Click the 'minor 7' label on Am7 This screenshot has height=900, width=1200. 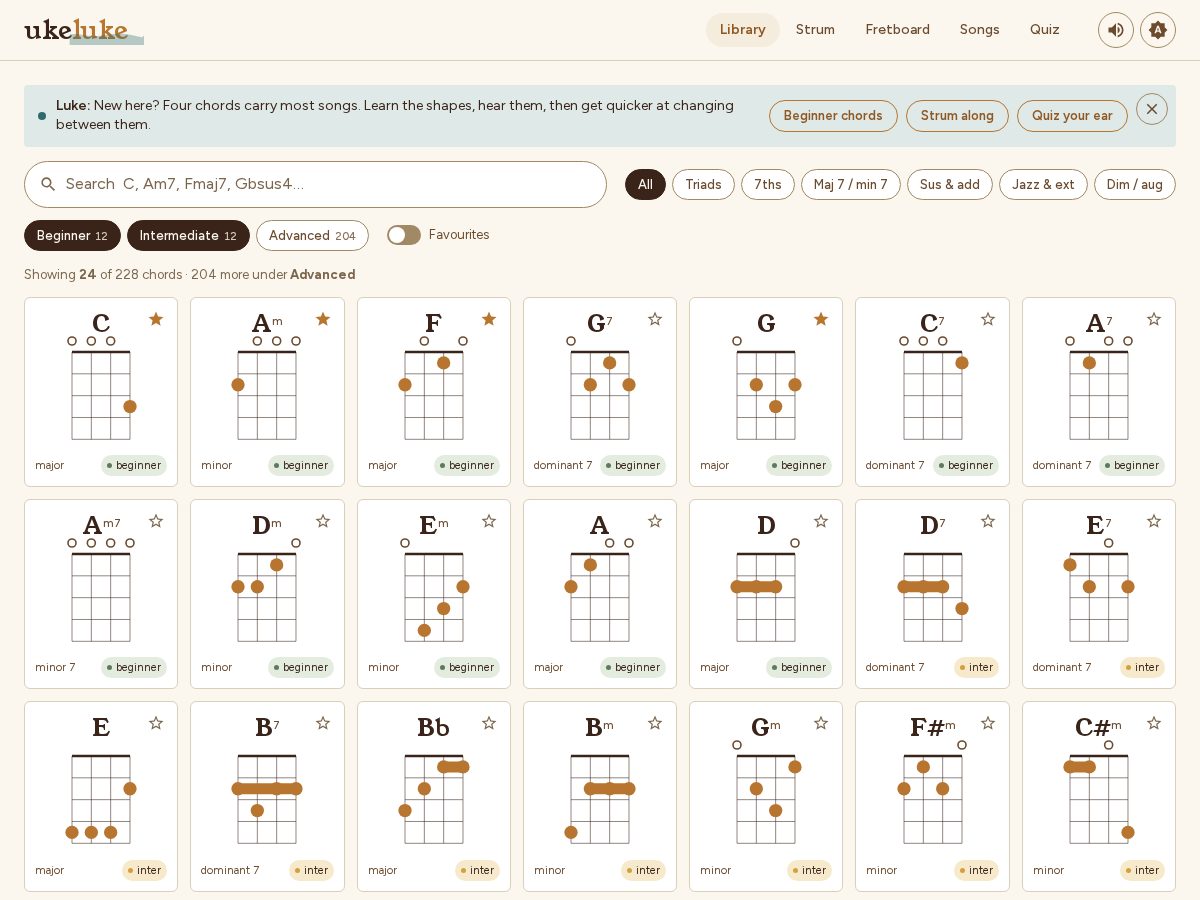tap(55, 667)
